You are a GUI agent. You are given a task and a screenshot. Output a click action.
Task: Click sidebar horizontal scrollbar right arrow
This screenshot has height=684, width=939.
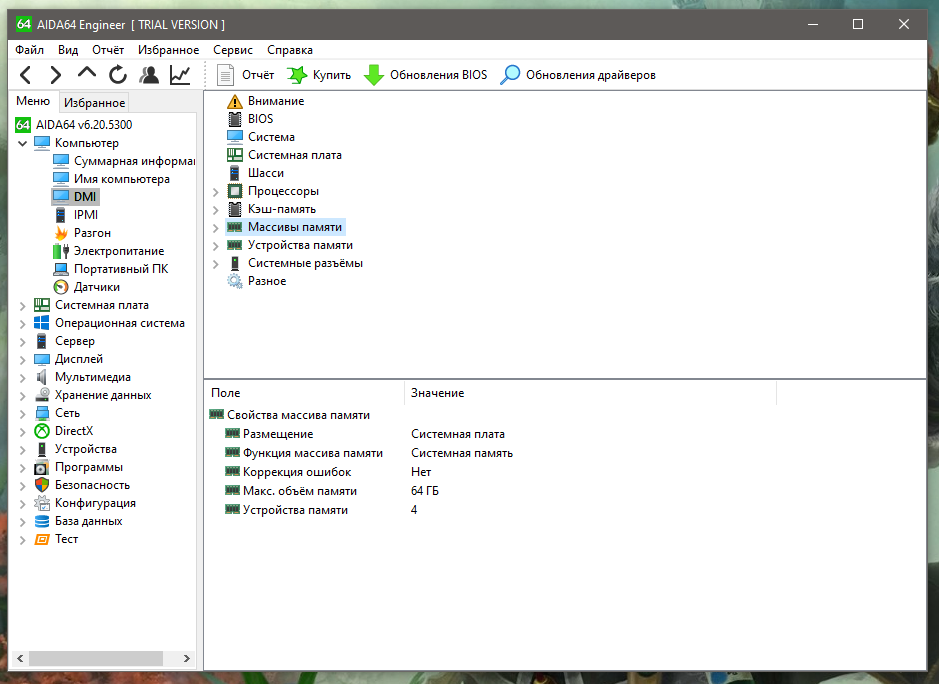click(x=186, y=658)
